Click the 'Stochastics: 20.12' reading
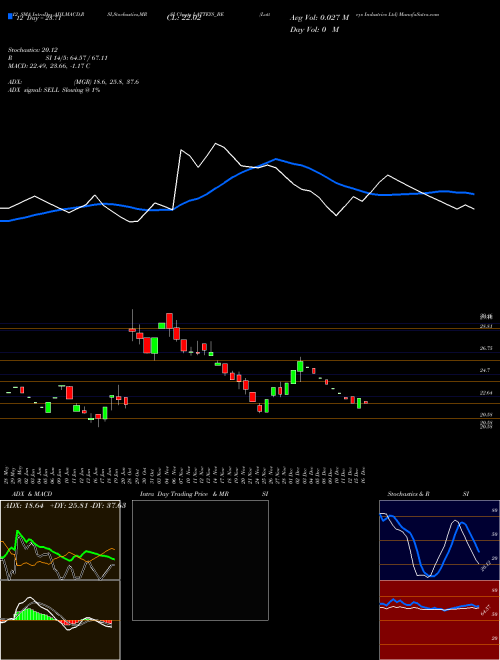Image resolution: width=500 pixels, height=660 pixels. click(33, 50)
